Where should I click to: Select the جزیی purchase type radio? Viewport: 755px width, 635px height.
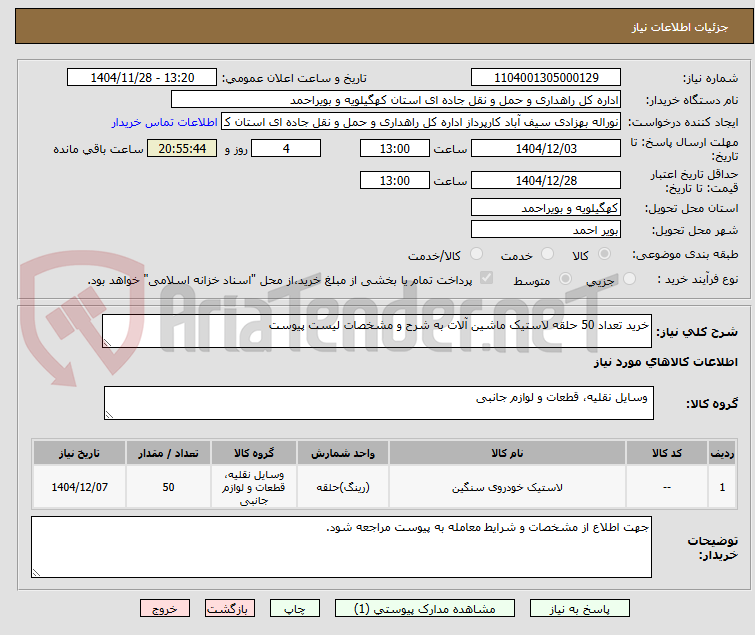click(629, 279)
